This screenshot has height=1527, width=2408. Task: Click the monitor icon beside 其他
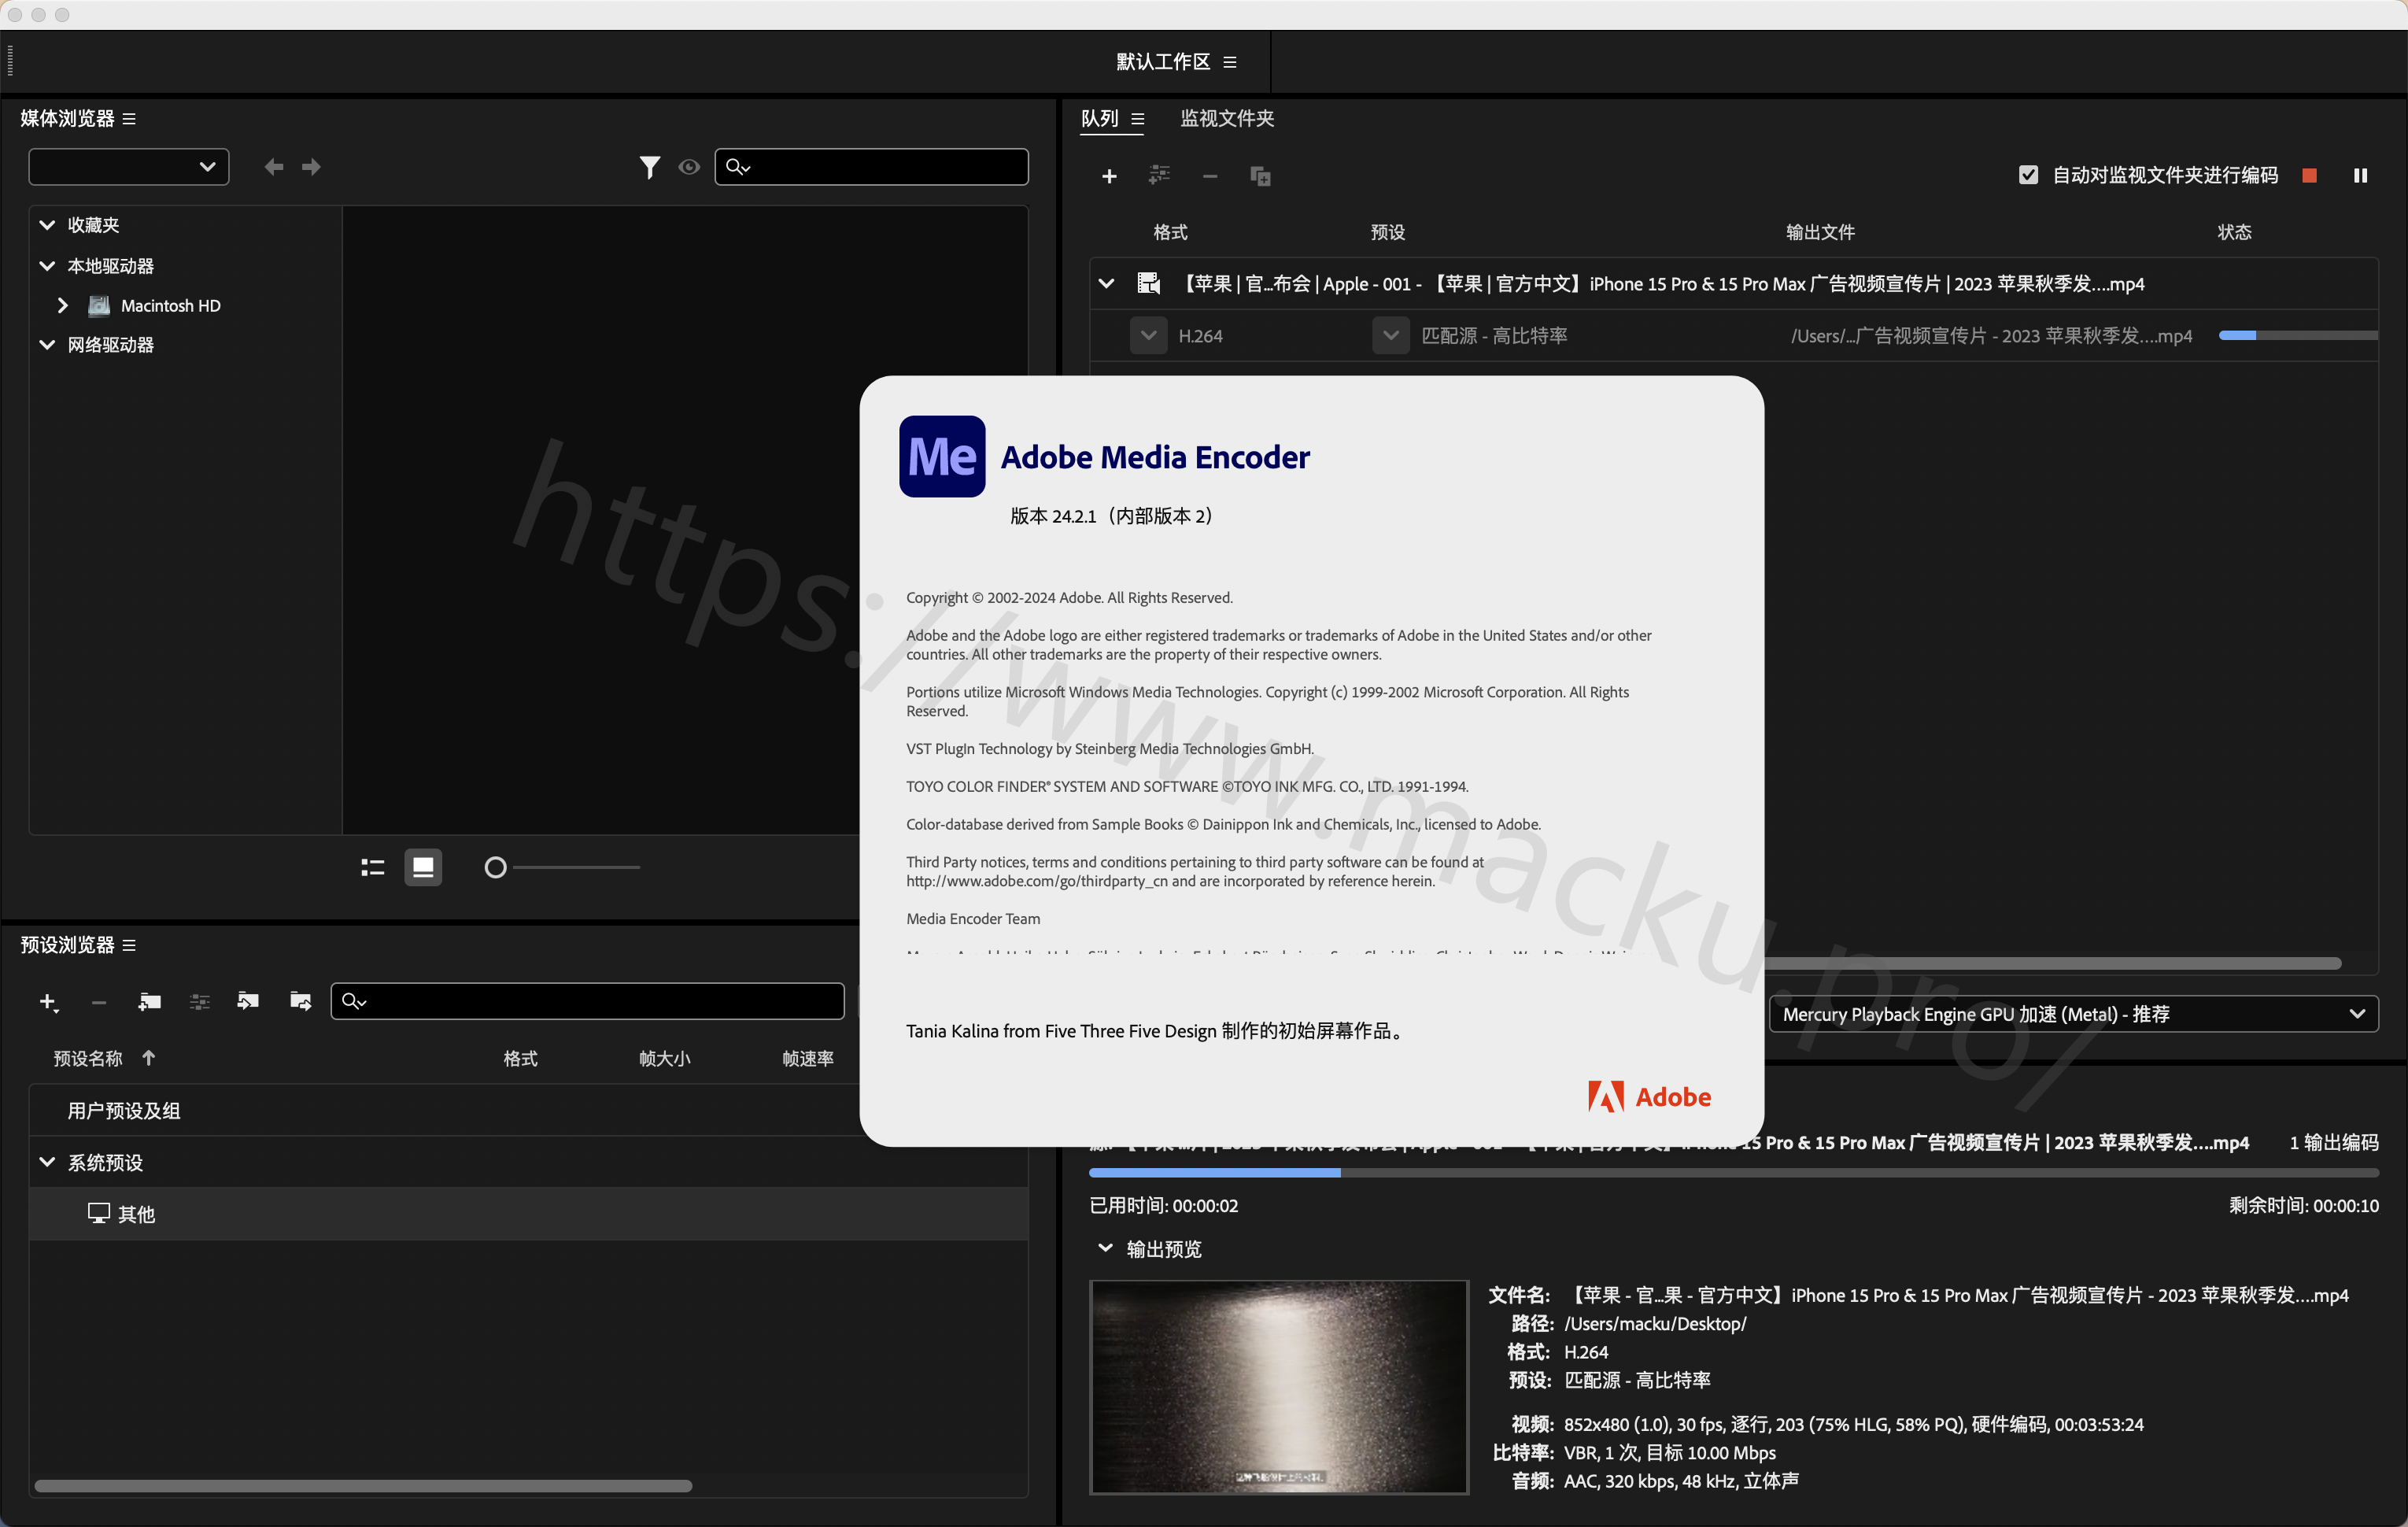98,1213
